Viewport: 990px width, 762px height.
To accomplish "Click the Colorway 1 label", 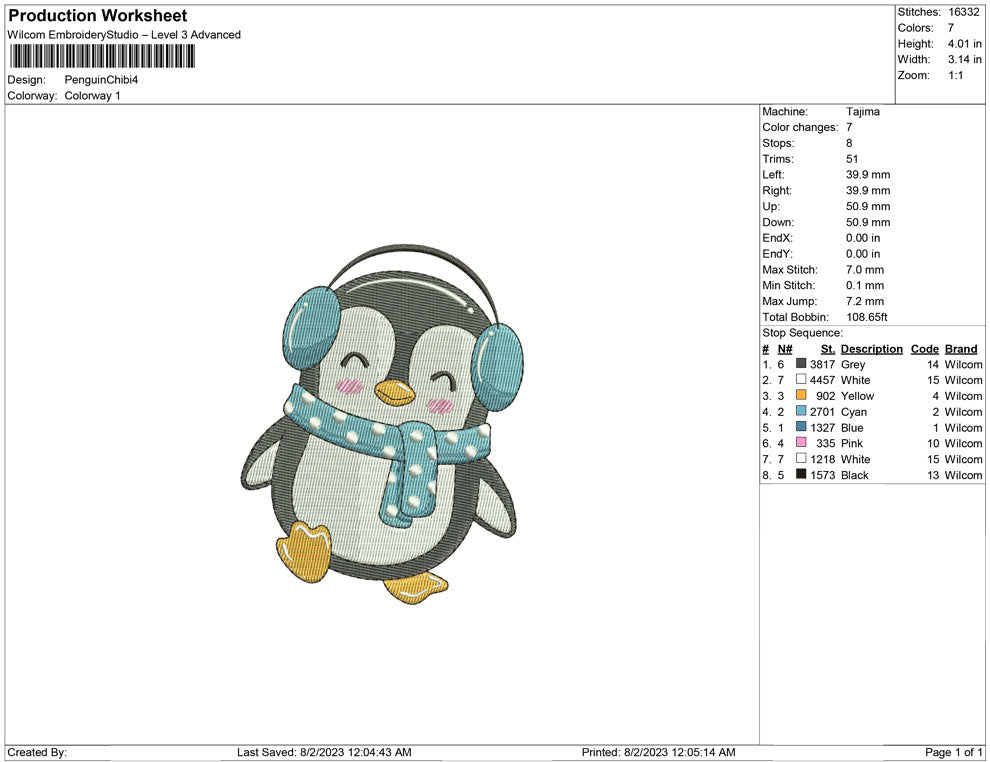I will point(91,96).
